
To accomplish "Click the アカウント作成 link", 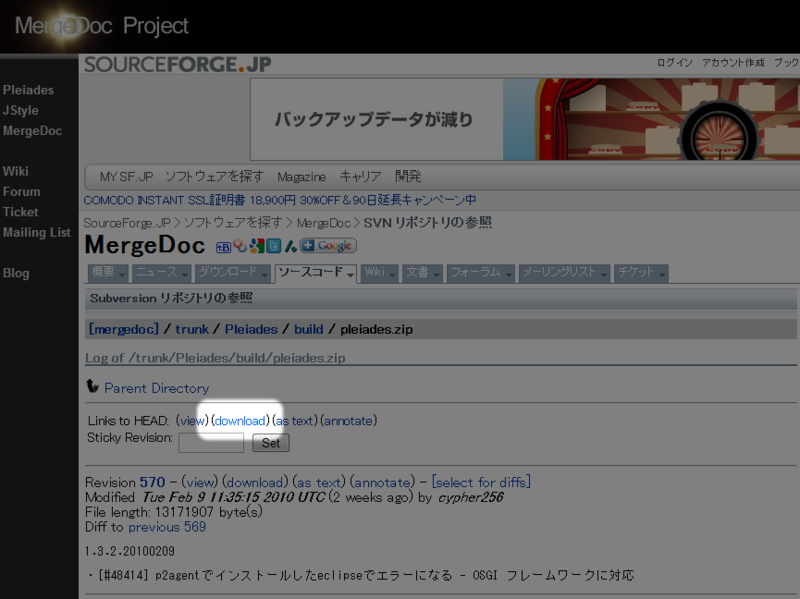I will (x=733, y=63).
